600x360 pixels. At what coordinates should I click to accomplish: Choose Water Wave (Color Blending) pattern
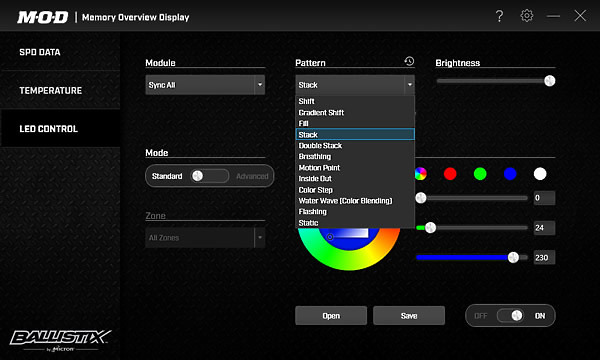[x=355, y=201]
